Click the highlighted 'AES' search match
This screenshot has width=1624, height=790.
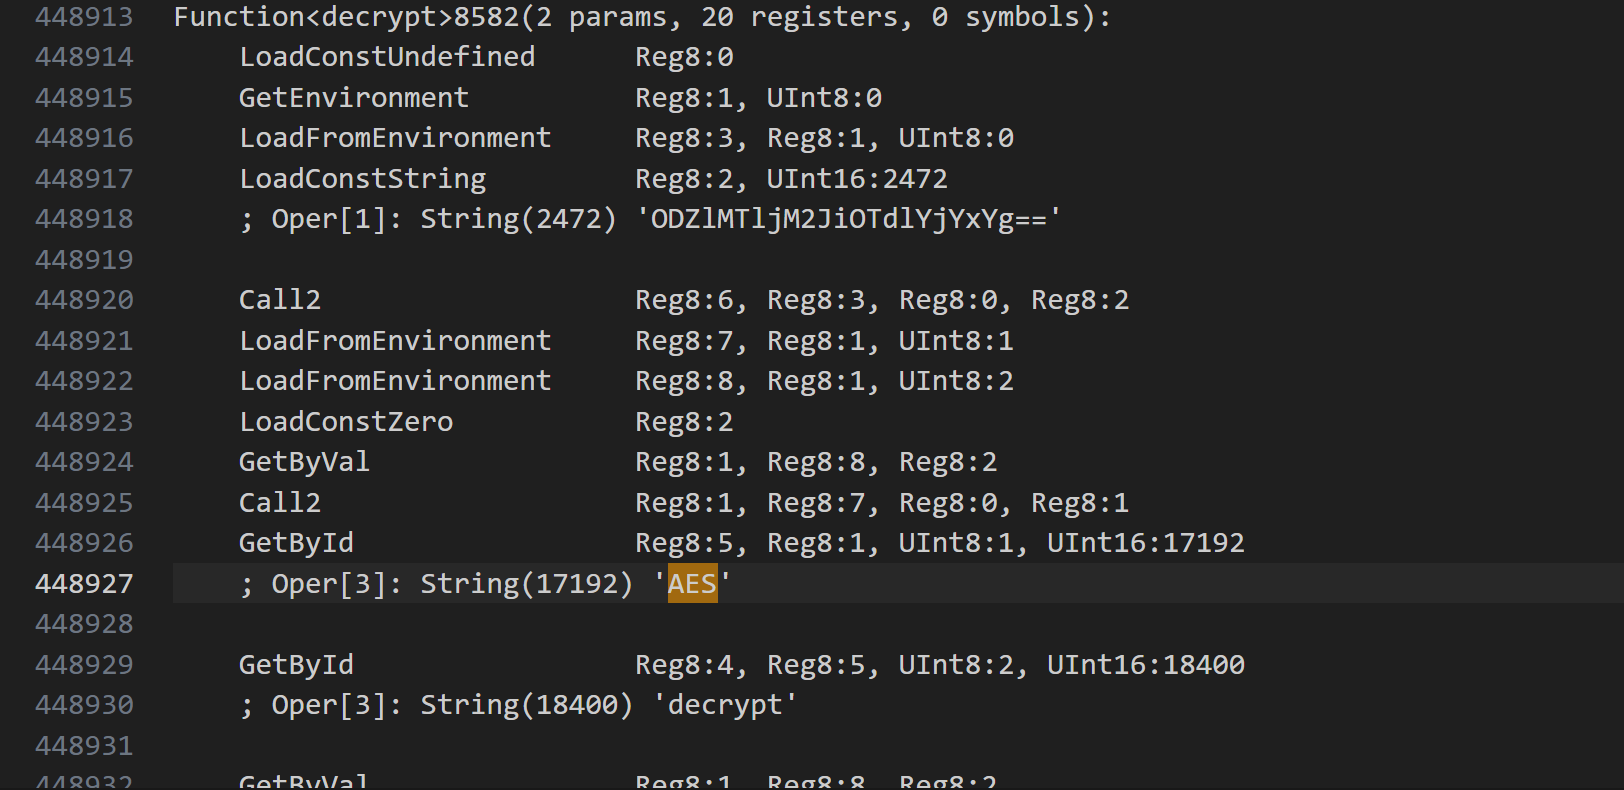coord(692,583)
